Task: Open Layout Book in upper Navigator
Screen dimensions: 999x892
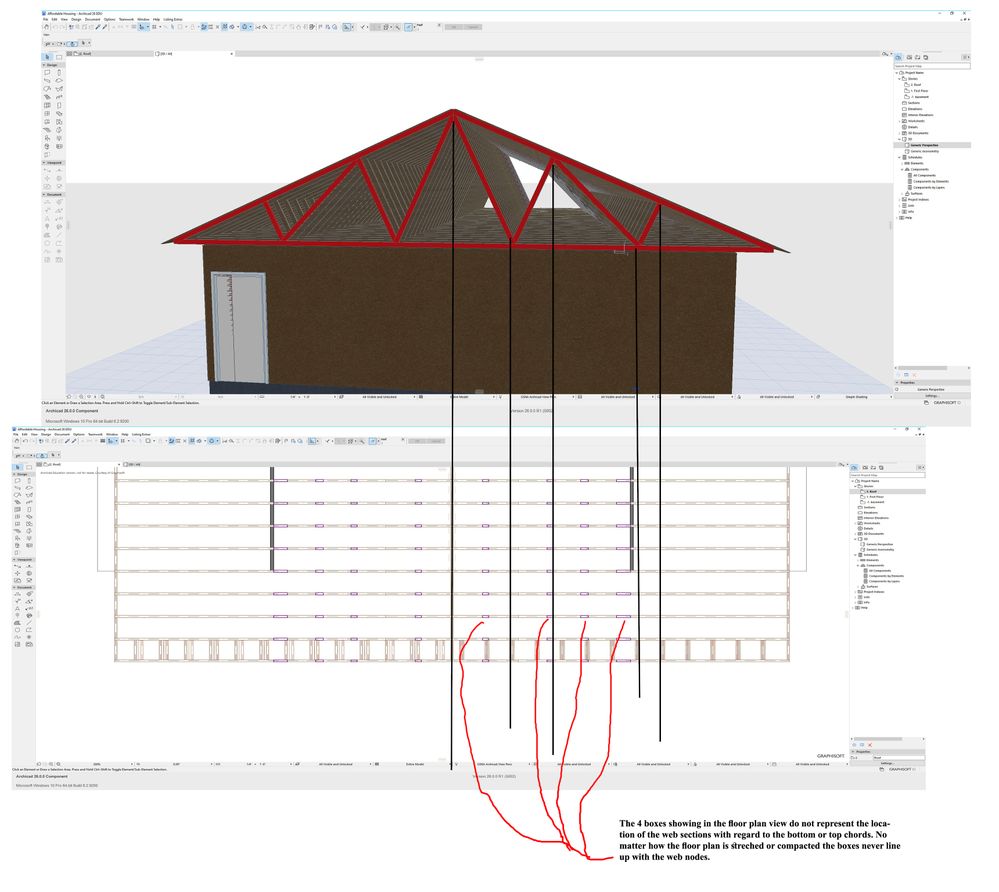Action: tap(917, 57)
